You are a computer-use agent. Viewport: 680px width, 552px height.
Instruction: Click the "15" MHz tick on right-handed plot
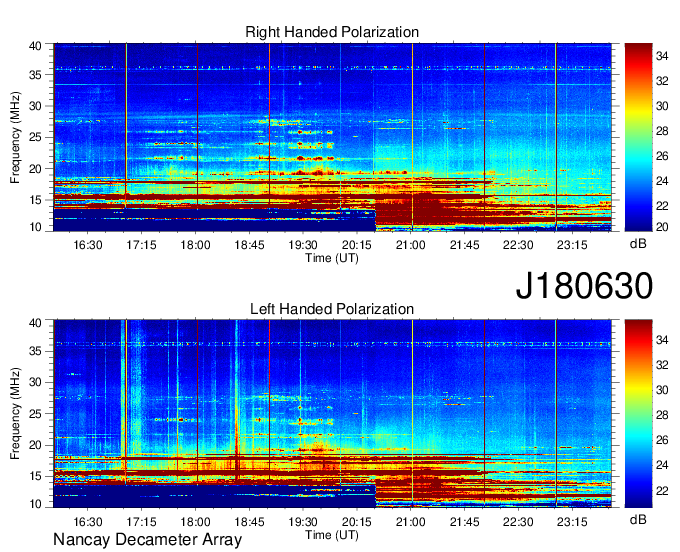tap(36, 200)
